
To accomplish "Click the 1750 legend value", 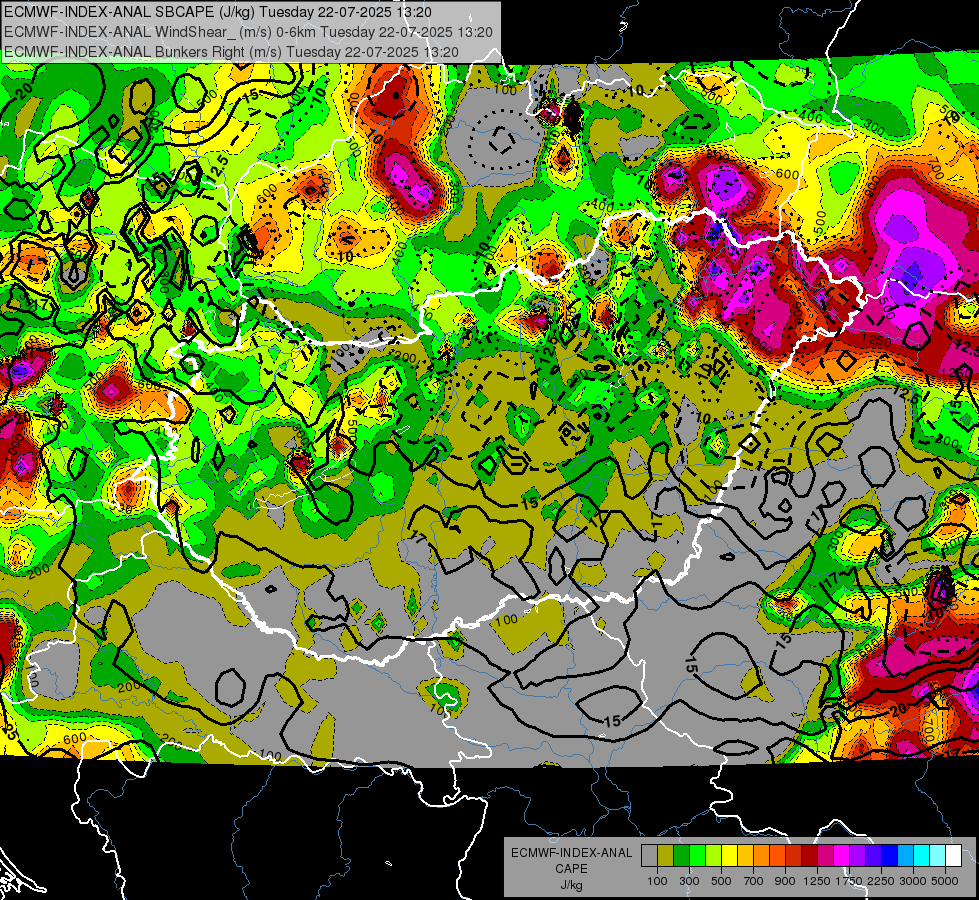I will click(x=849, y=881).
